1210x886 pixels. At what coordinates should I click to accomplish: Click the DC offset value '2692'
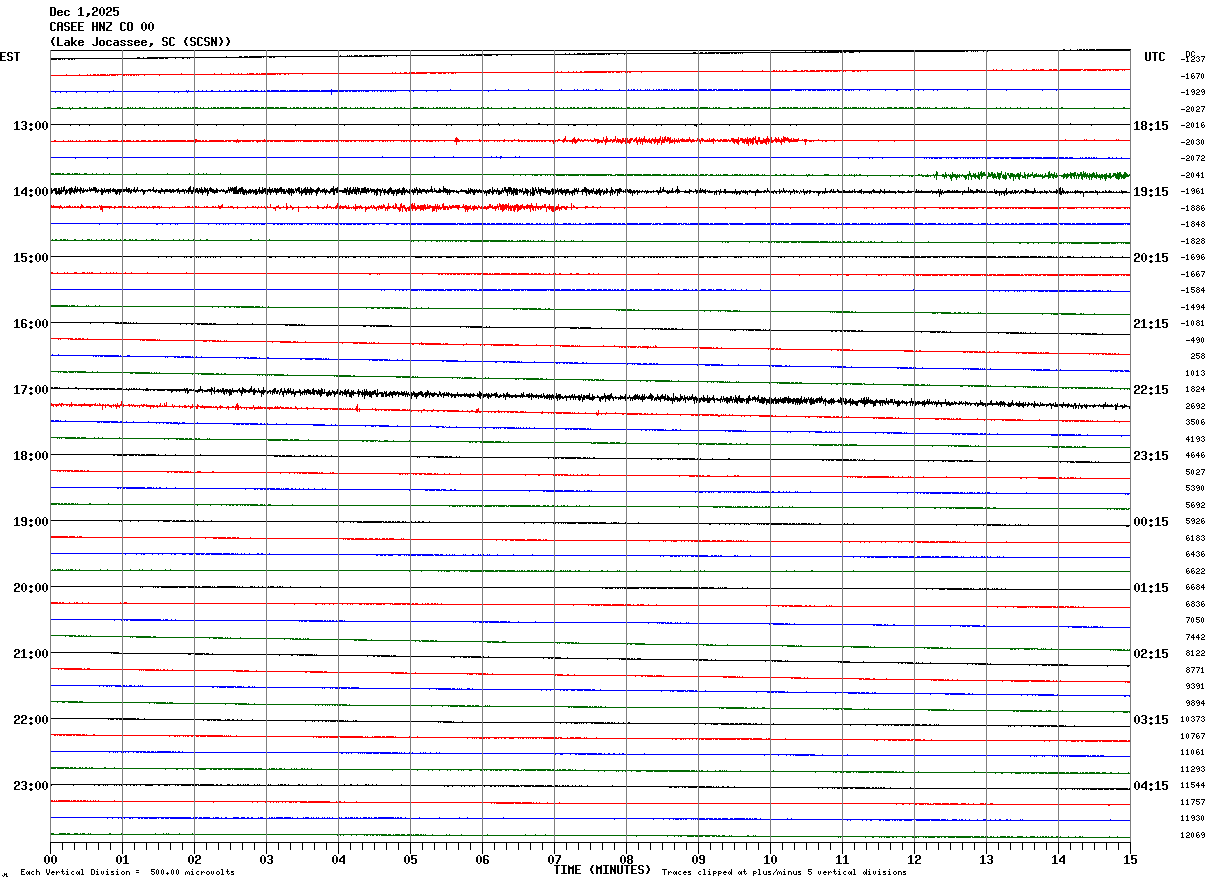(1195, 406)
